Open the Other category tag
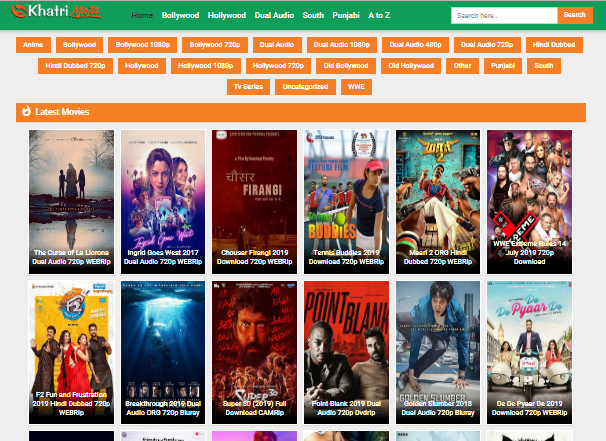Image resolution: width=606 pixels, height=441 pixels. 463,66
